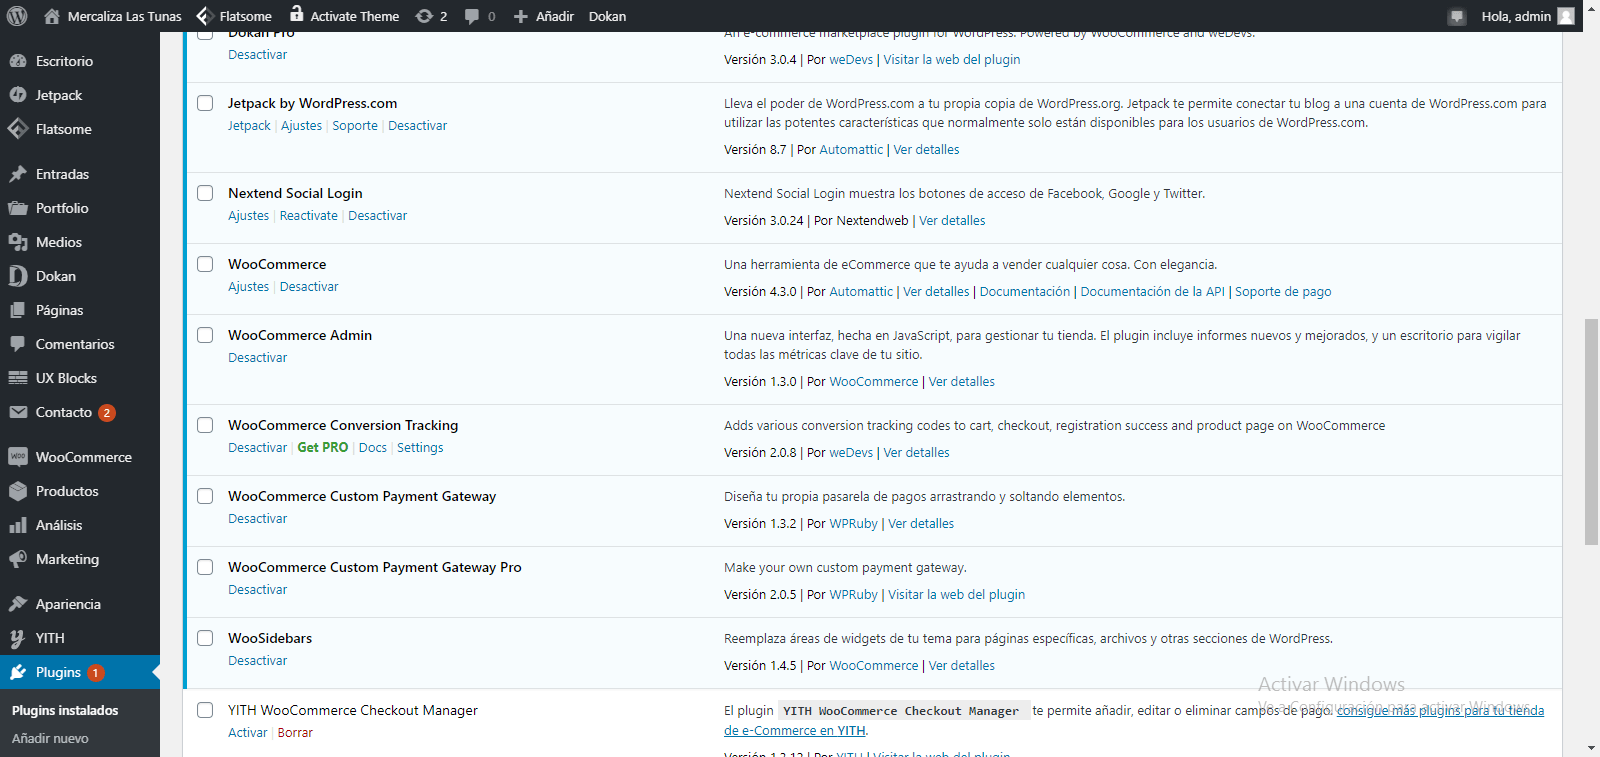Open the Productos menu label
This screenshot has width=1600, height=757.
pos(67,491)
